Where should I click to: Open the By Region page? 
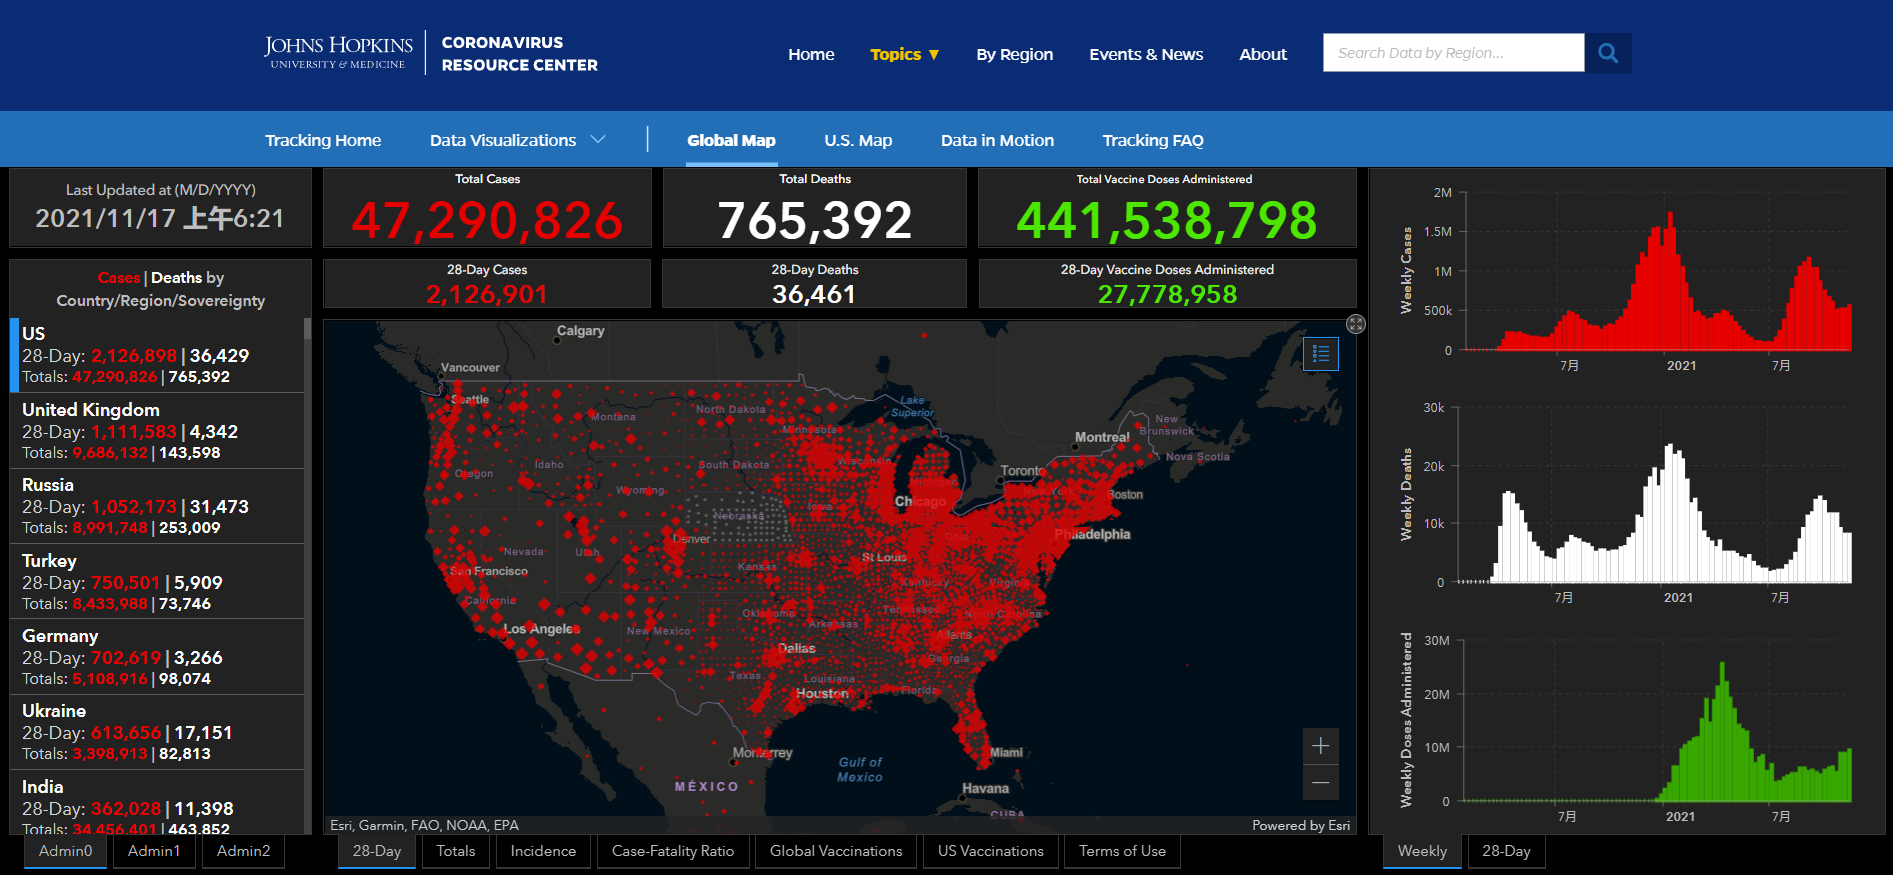1015,54
